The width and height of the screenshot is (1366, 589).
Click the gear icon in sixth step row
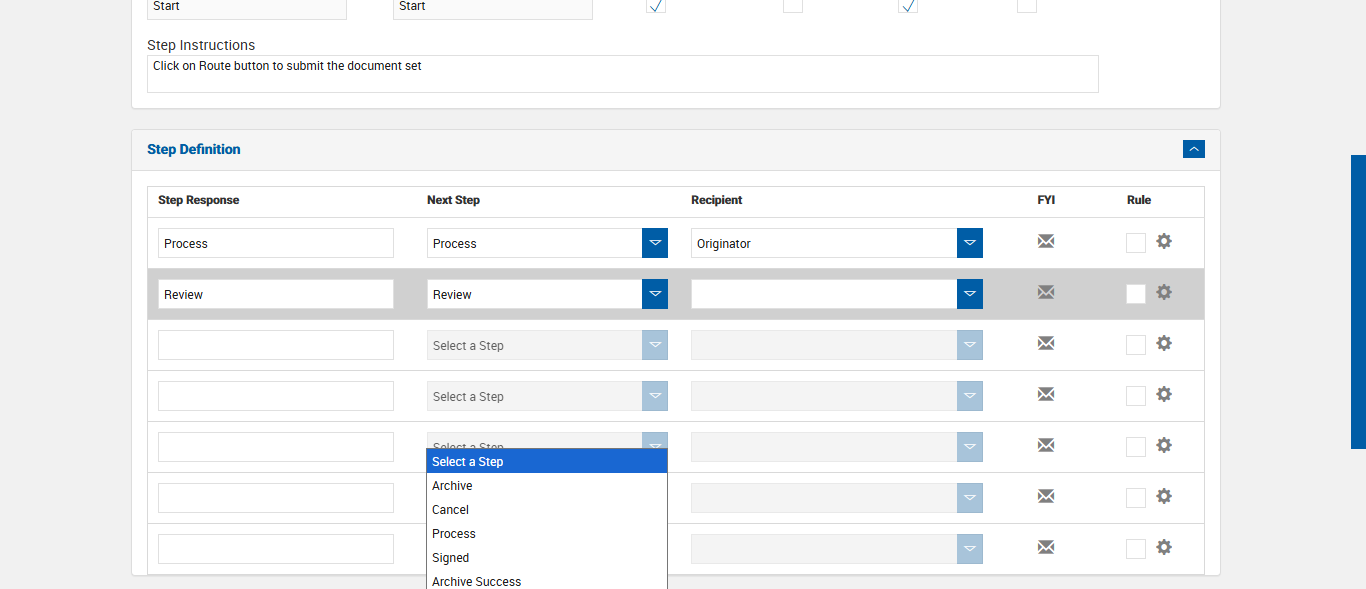point(1164,496)
